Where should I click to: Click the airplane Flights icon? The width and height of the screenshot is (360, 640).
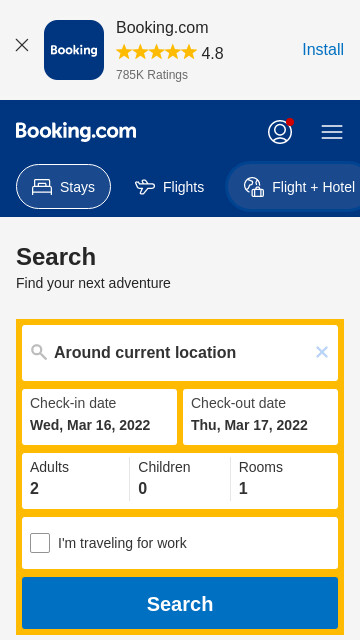tap(145, 187)
